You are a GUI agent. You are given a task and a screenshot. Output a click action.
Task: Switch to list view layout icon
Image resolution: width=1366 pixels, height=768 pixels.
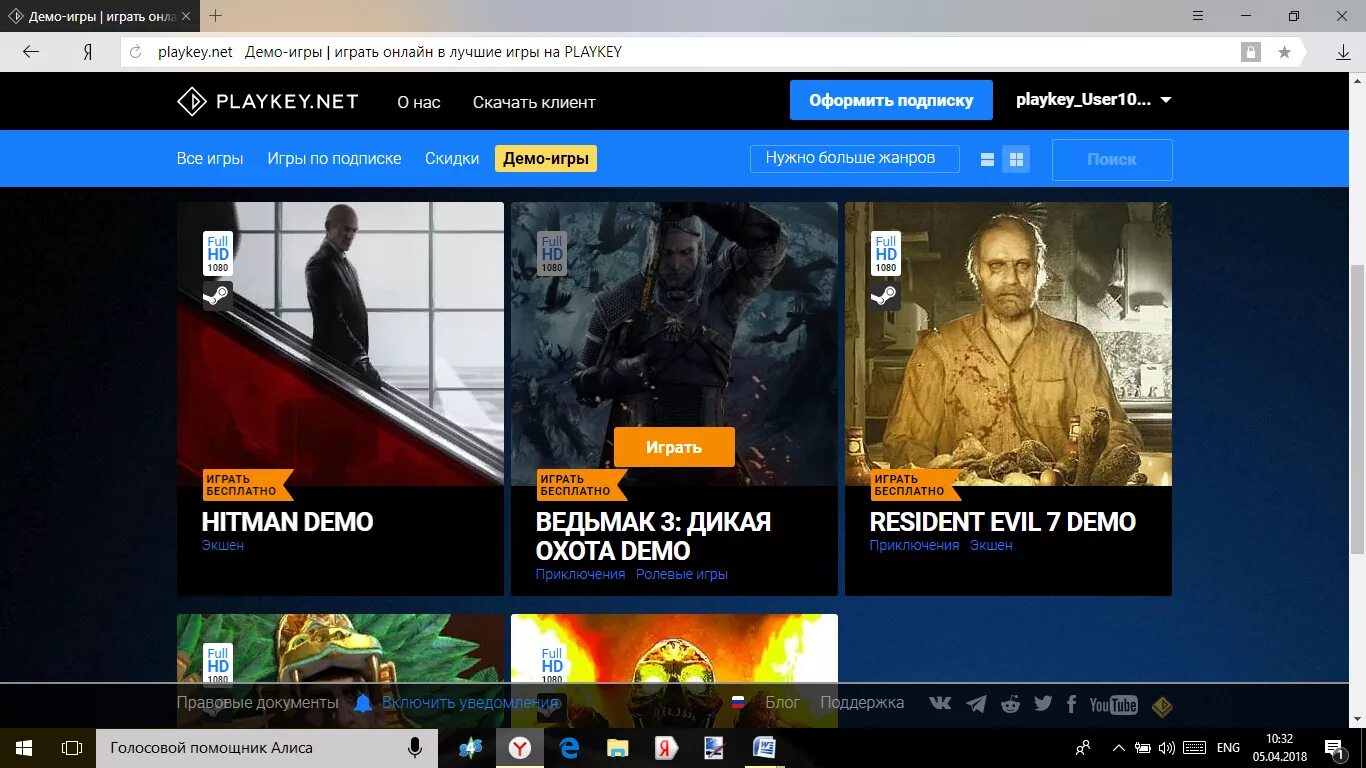[x=986, y=158]
